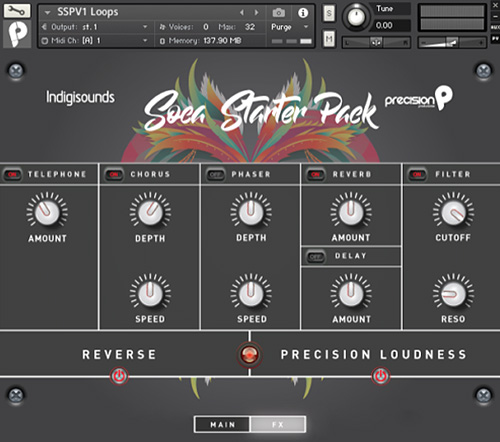Click the precision brand logo
This screenshot has width=500, height=442.
coord(419,98)
